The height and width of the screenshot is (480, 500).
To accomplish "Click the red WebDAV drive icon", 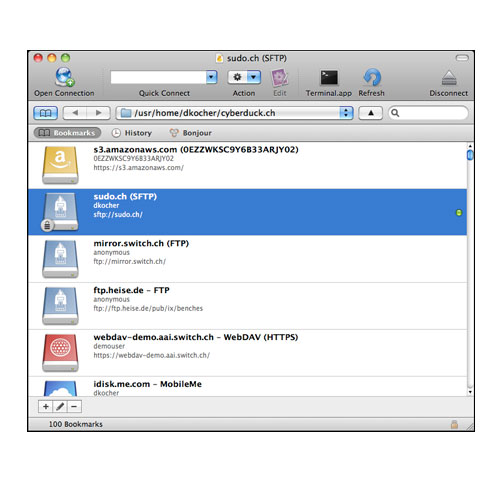I will 60,353.
